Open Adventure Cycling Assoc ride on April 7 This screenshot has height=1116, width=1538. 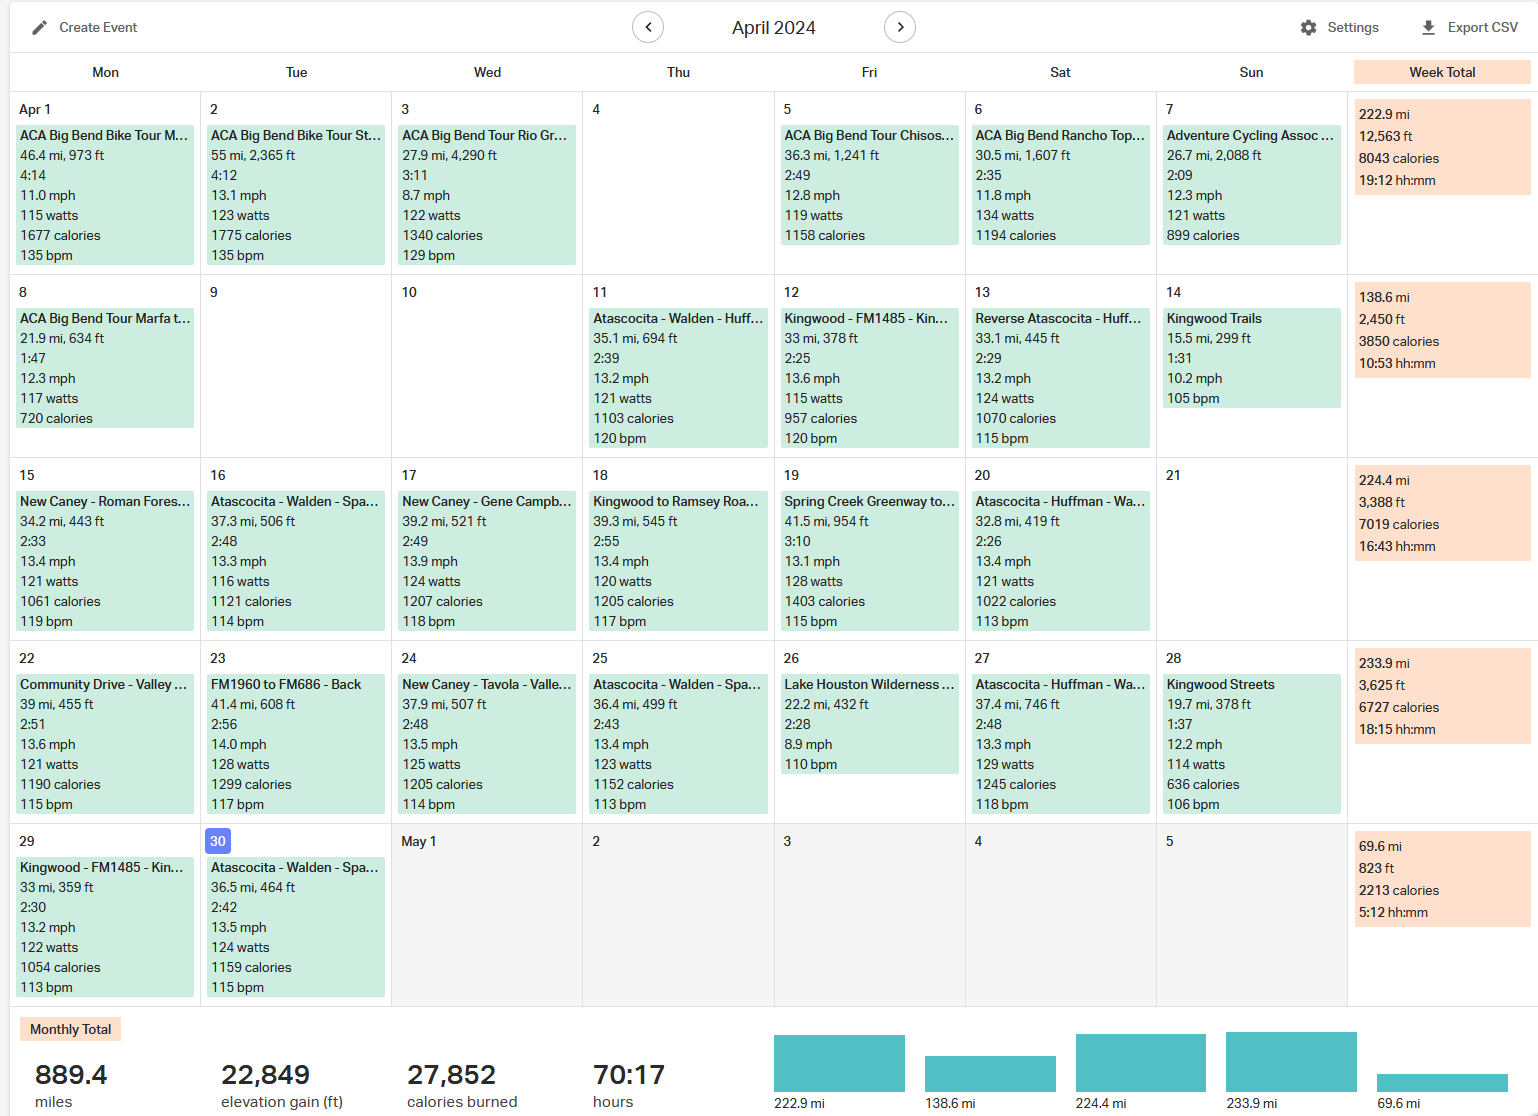(1251, 185)
